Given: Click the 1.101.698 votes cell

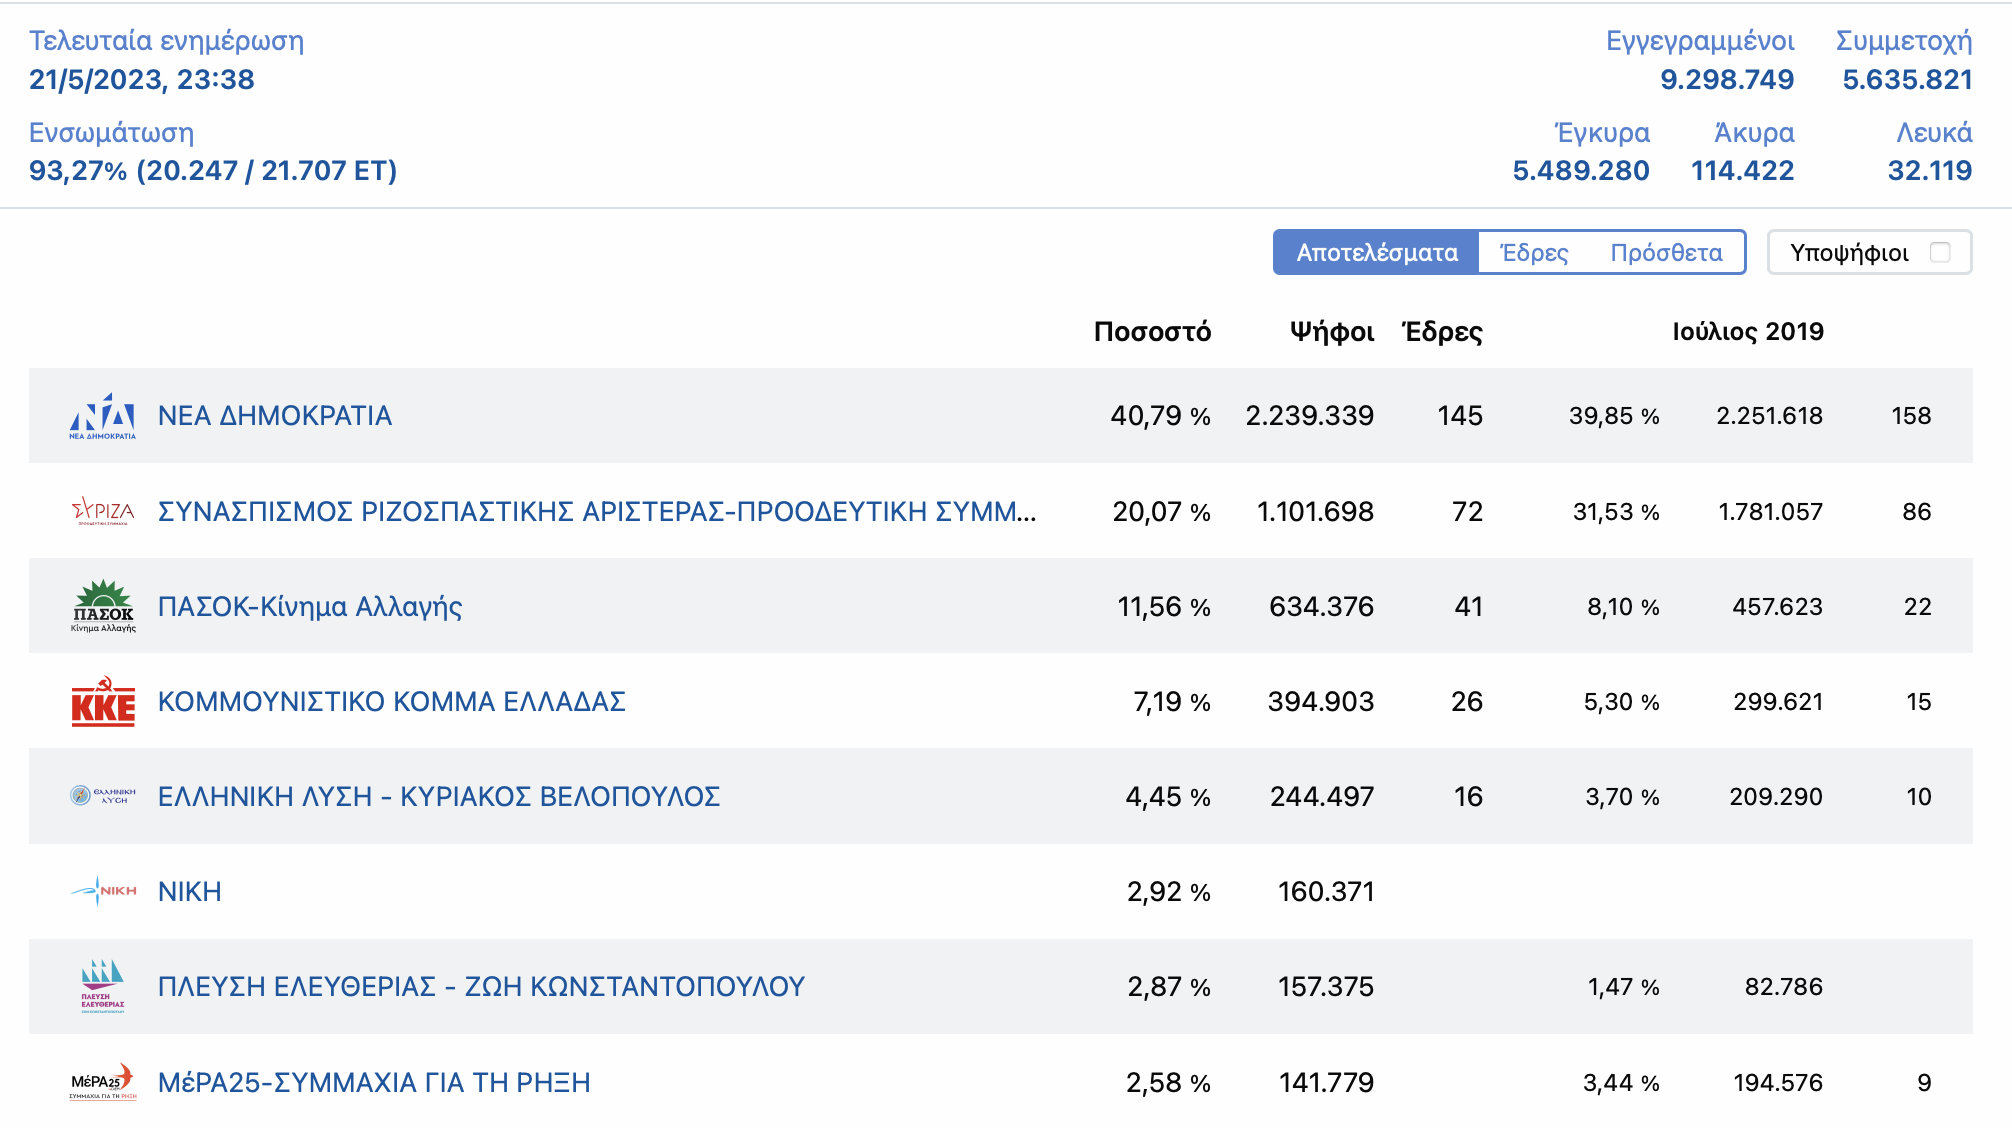Looking at the screenshot, I should click(x=1315, y=512).
